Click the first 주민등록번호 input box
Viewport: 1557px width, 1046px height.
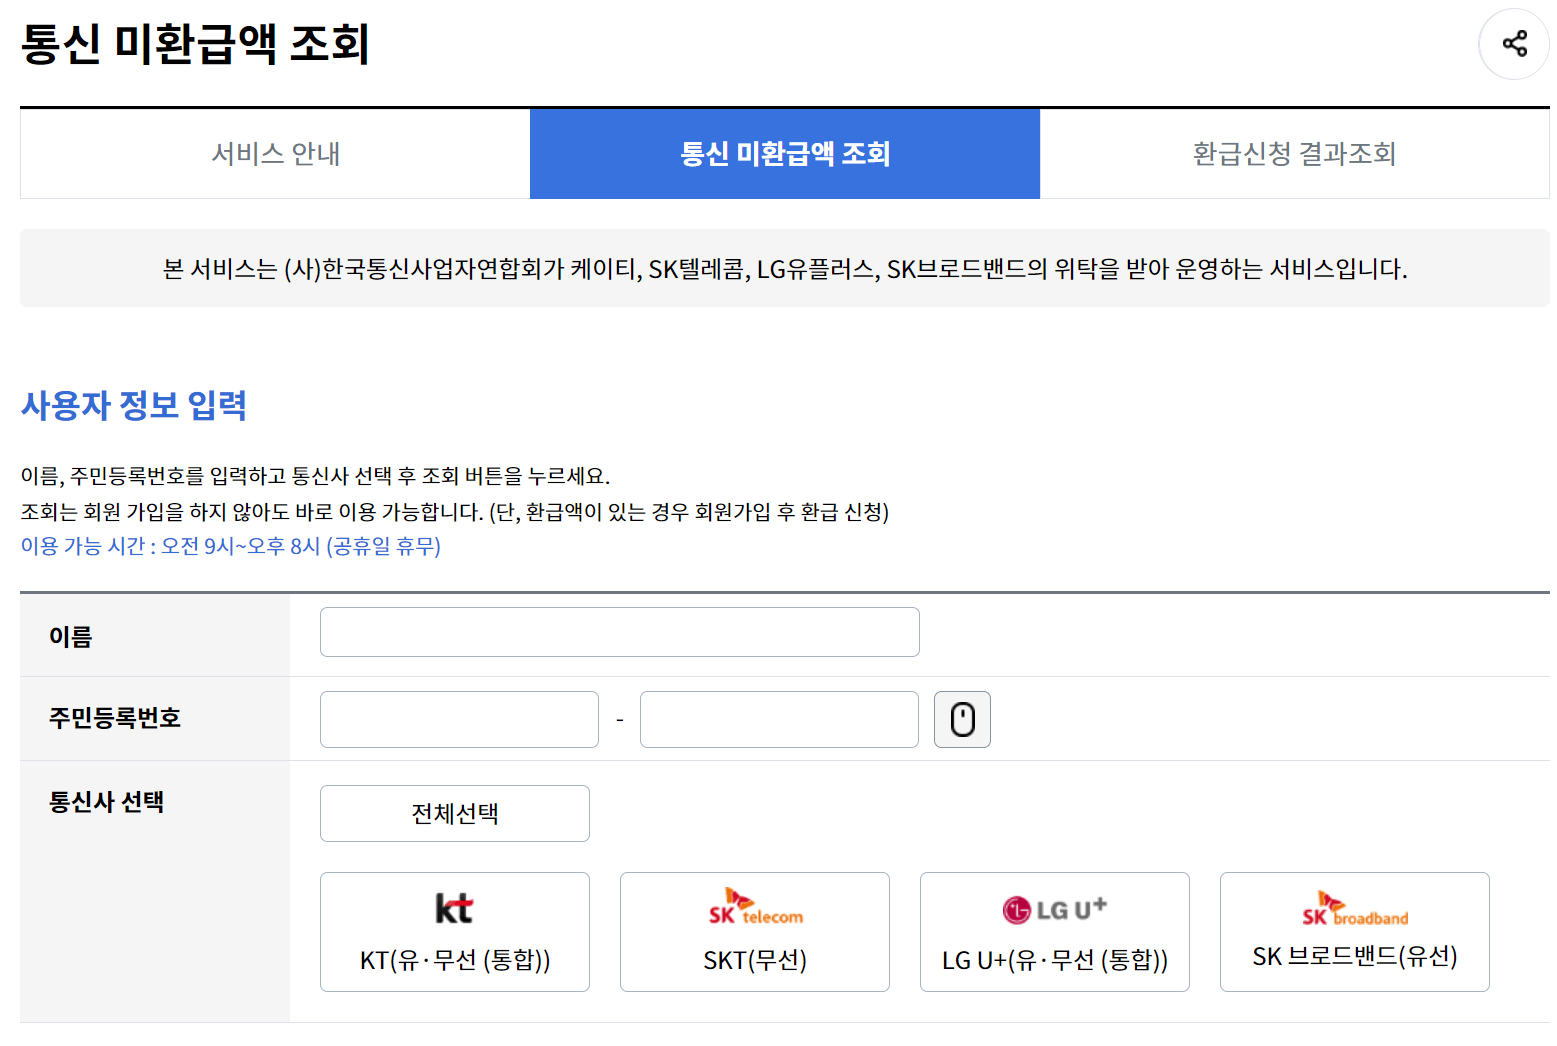(x=458, y=719)
